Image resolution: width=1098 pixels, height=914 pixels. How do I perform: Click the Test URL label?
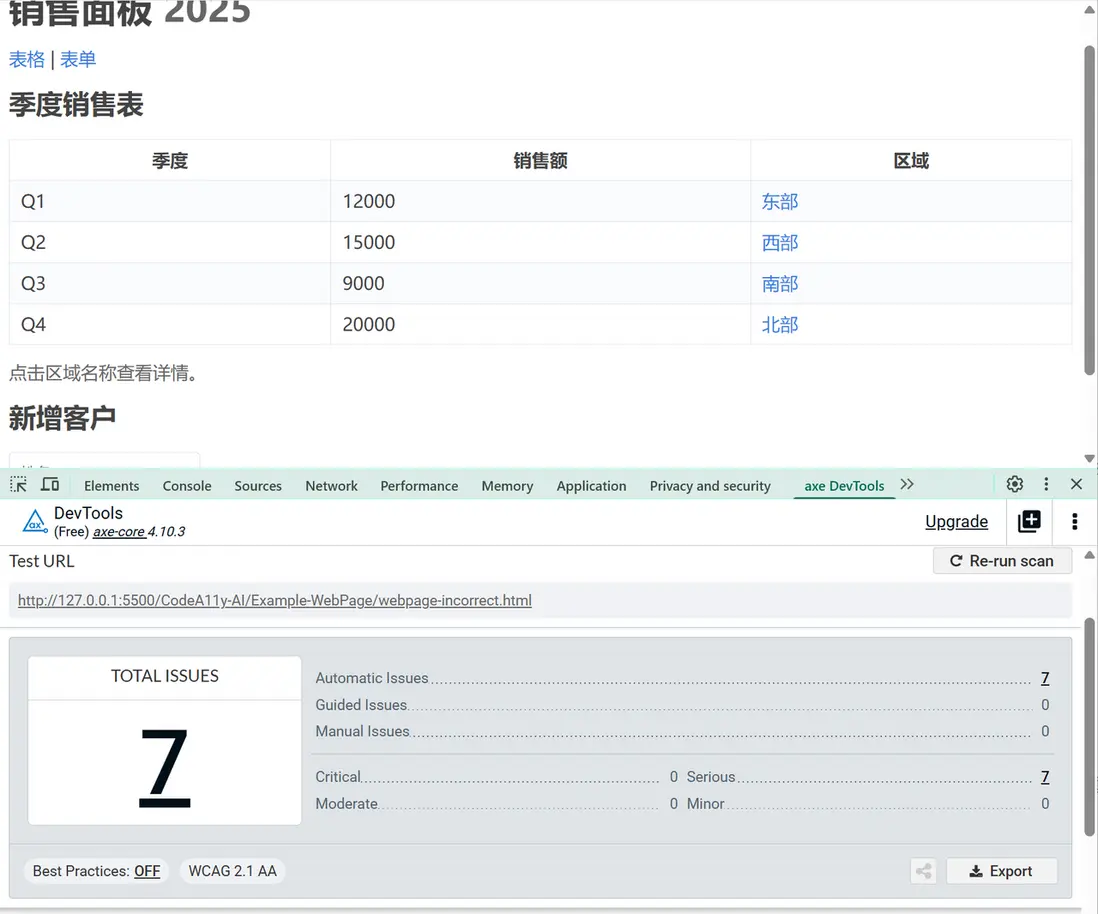41,561
